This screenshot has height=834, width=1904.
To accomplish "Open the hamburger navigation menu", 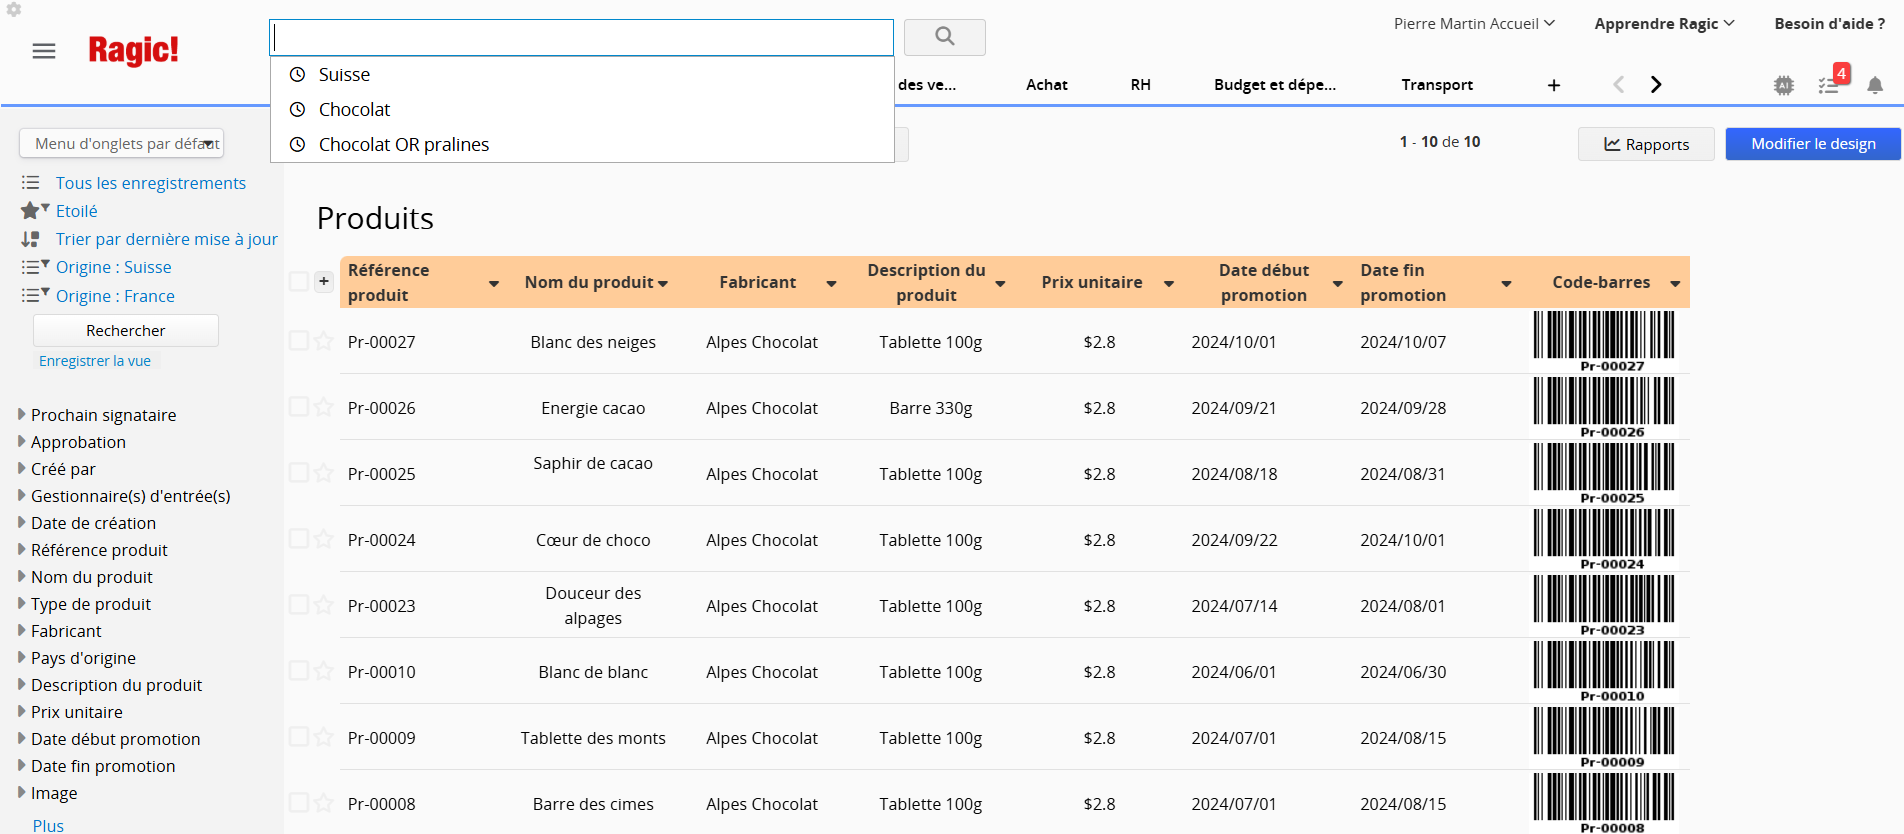I will tap(44, 51).
